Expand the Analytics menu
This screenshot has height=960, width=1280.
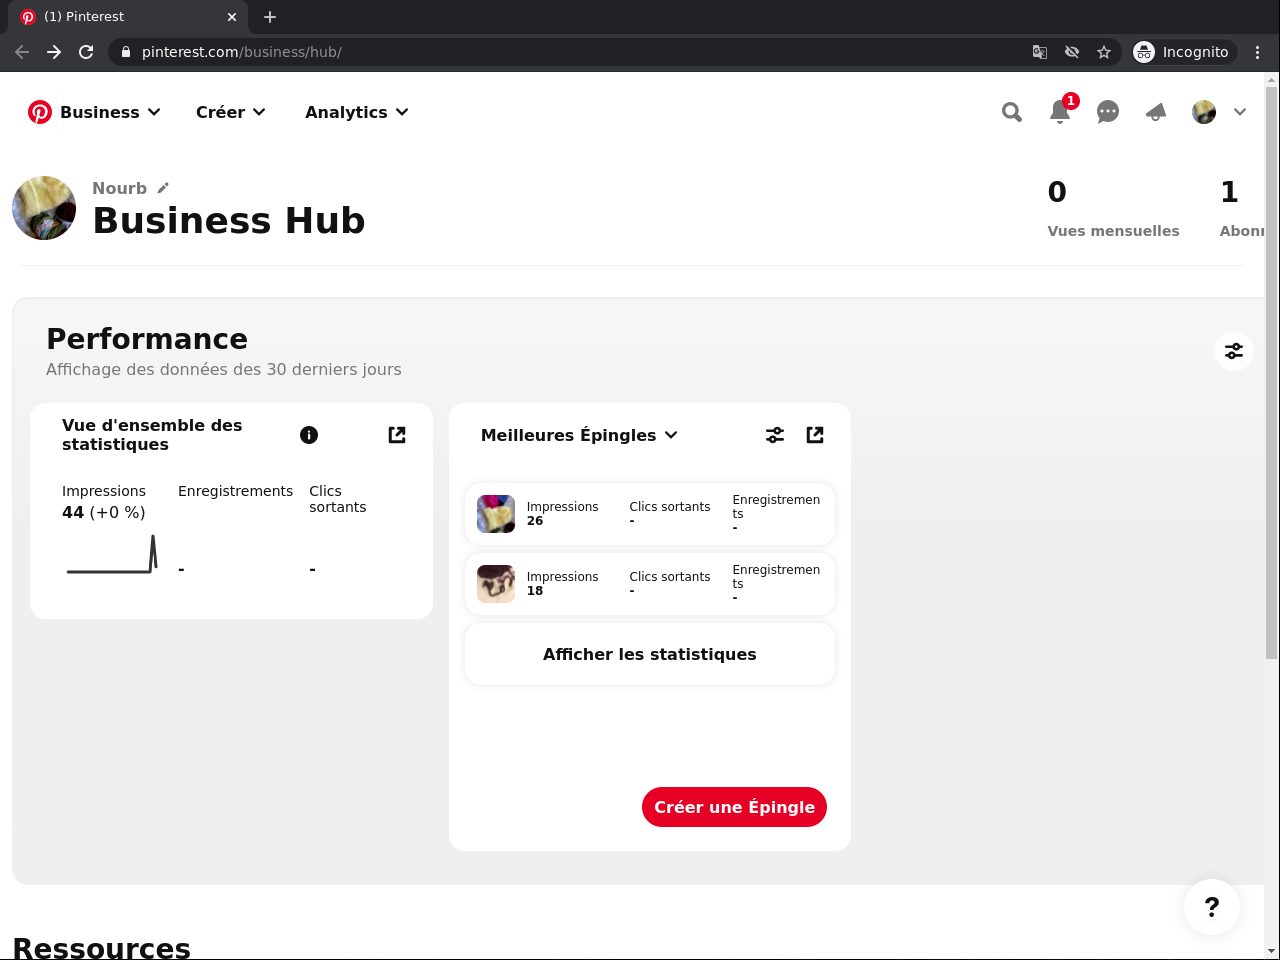click(357, 112)
